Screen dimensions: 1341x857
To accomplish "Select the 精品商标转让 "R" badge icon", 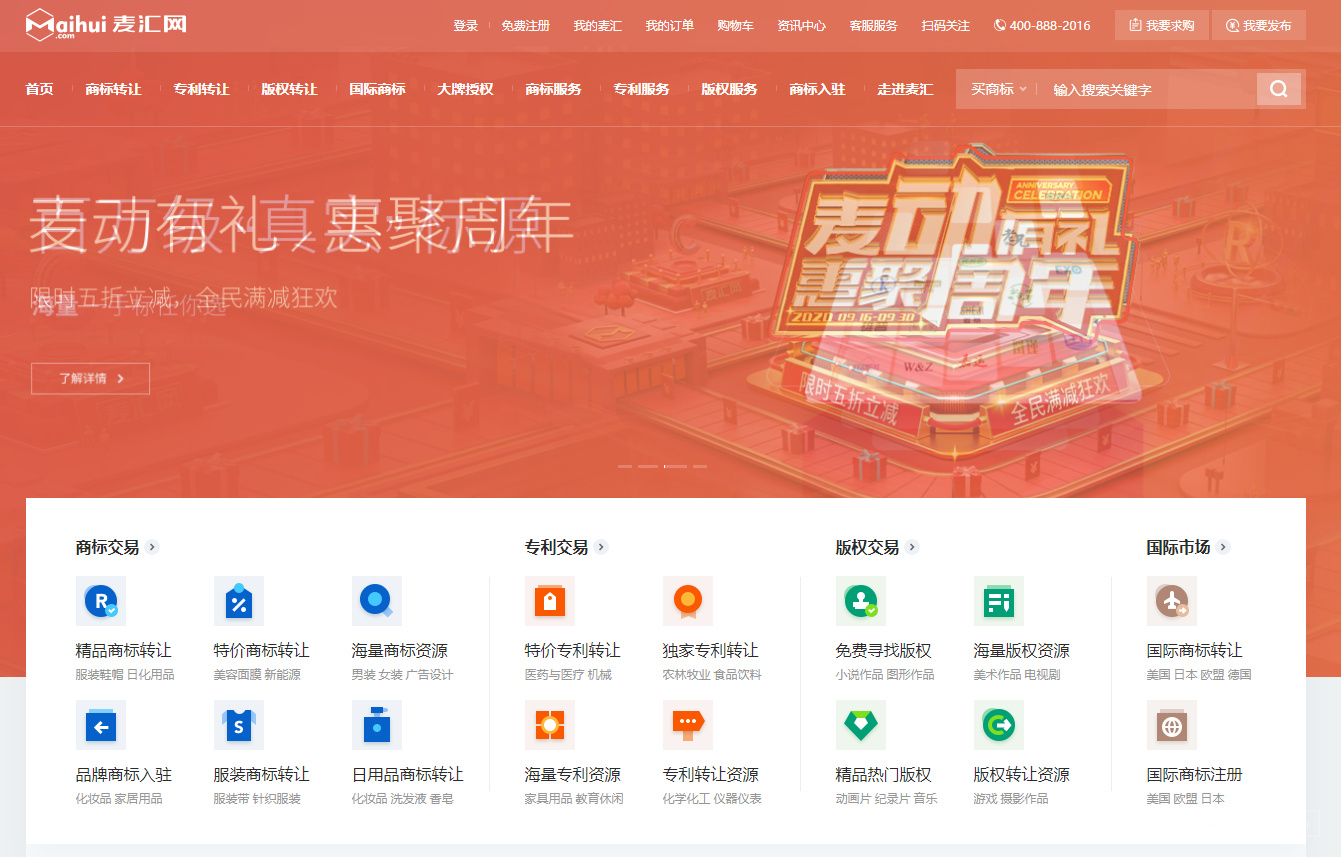I will pos(100,601).
